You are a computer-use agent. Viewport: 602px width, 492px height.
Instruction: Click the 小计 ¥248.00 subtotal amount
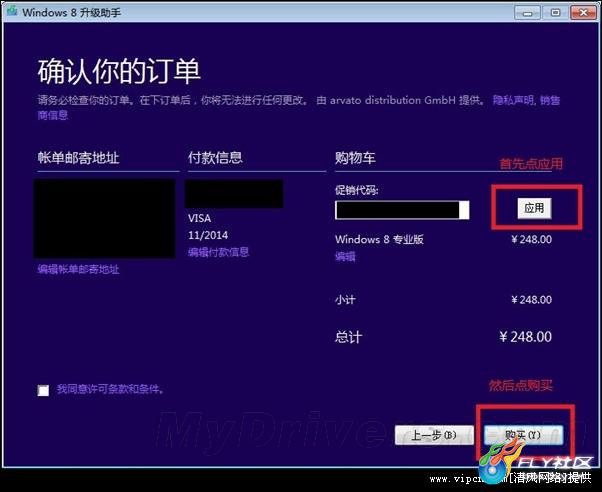pos(531,300)
